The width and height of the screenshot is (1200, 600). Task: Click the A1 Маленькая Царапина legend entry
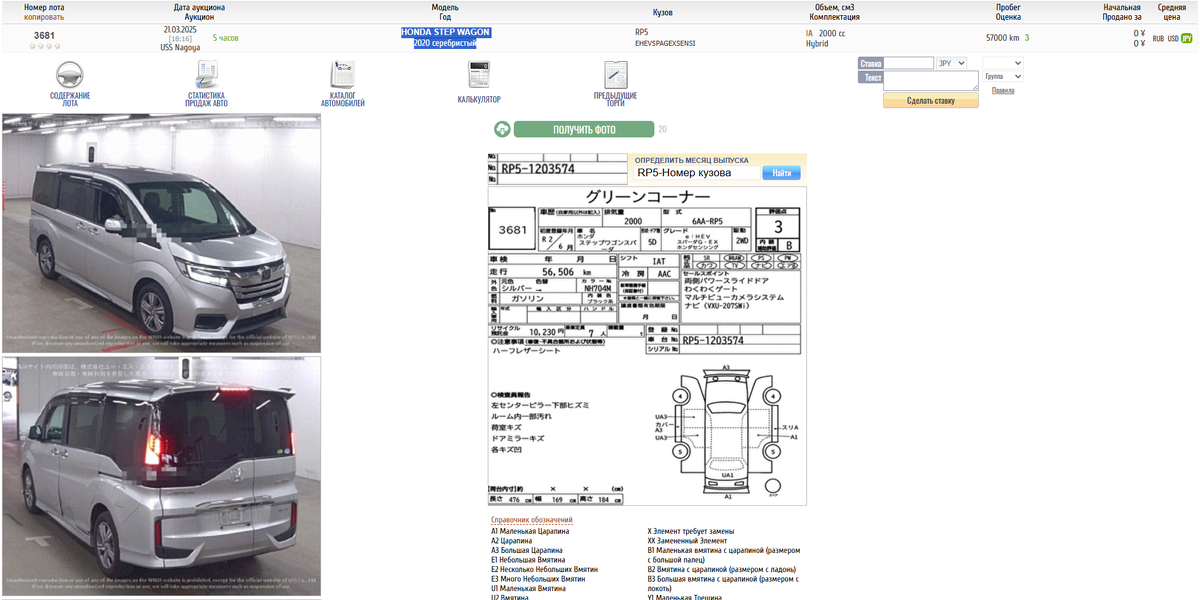coord(530,531)
